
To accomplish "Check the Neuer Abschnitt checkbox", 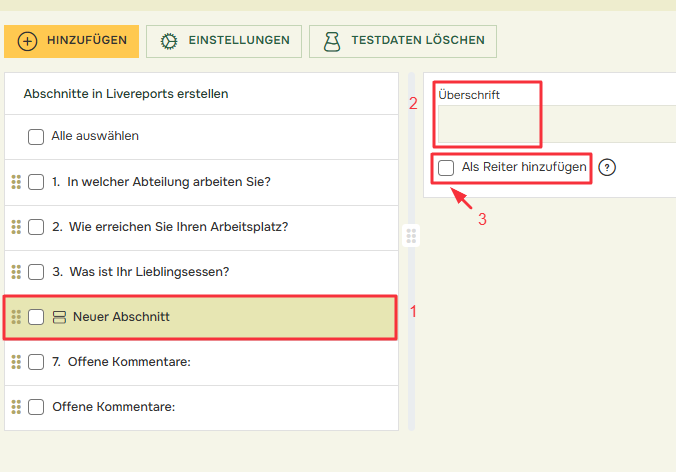I will 36,317.
